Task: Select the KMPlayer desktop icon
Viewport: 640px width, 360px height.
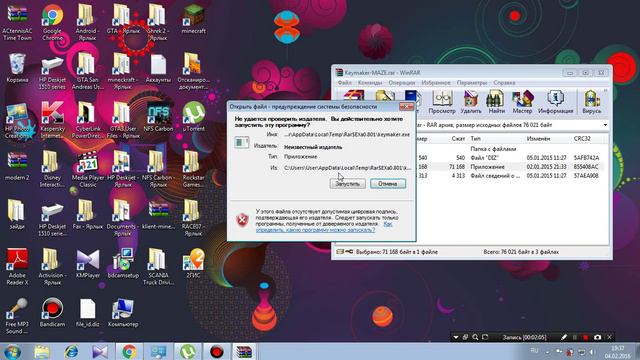Action: point(88,264)
